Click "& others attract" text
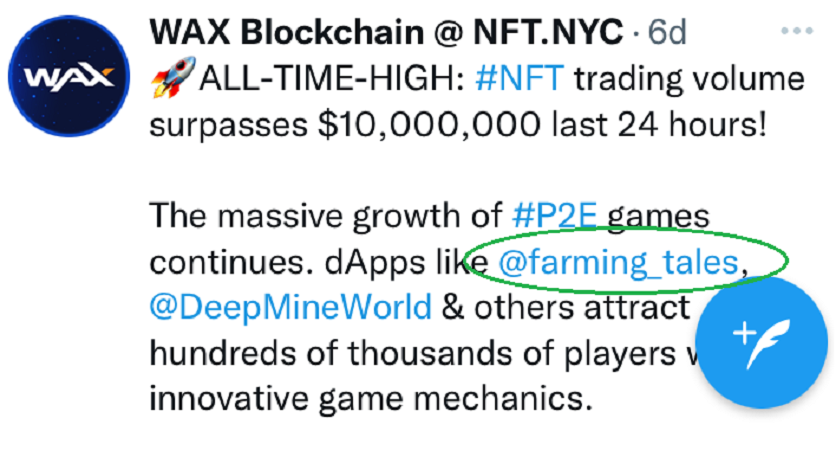 pyautogui.click(x=565, y=306)
